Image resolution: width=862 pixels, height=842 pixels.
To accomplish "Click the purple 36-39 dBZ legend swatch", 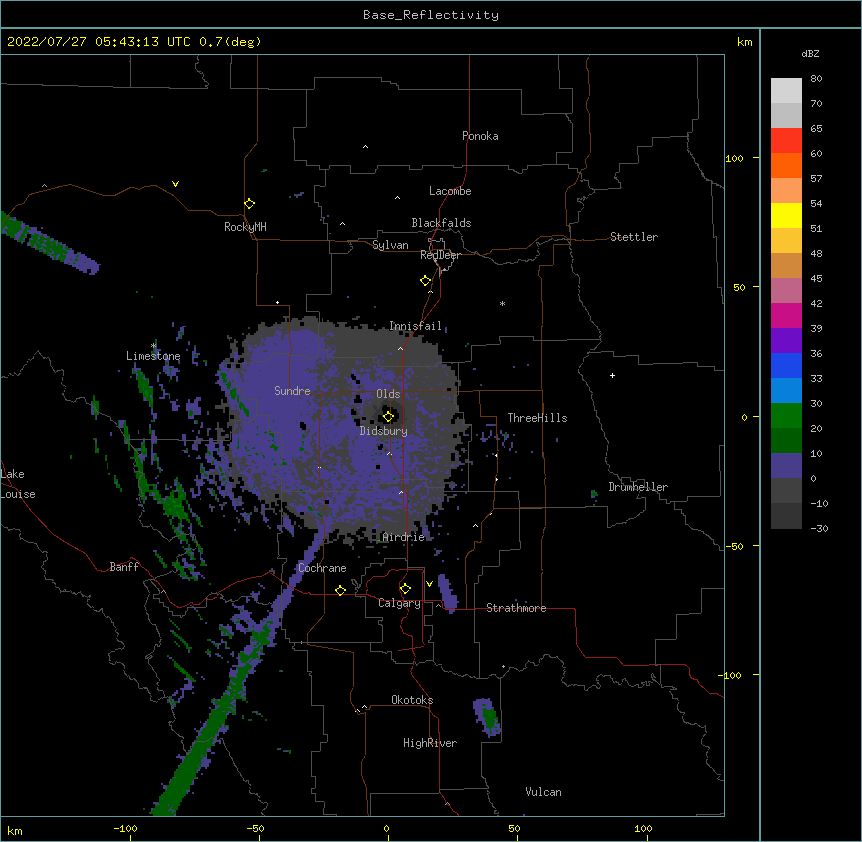I will 786,341.
